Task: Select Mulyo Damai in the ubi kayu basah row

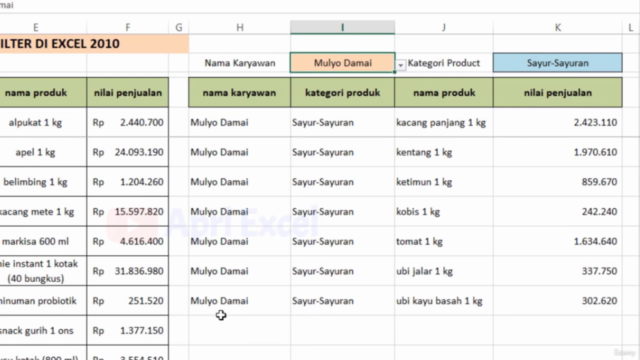Action: [x=240, y=301]
